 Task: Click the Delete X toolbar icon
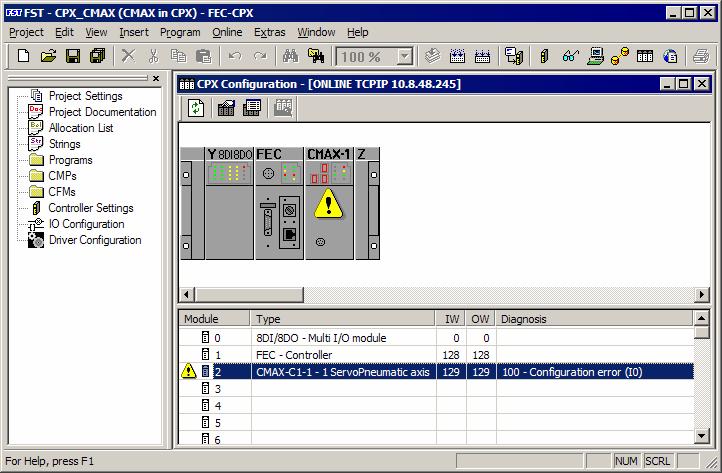(x=128, y=56)
